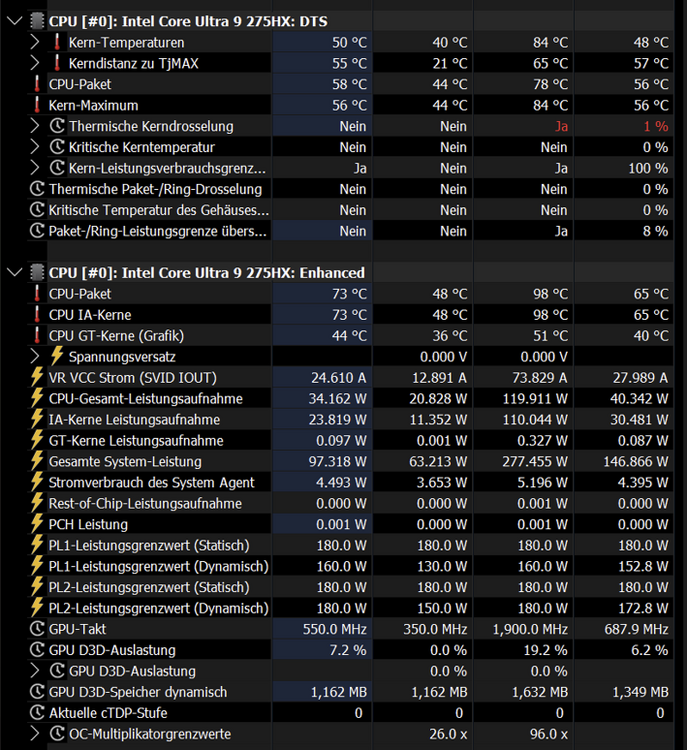Viewport: 687px width, 750px height.
Task: Click the chip icon beside the DTS sensor header
Action: [x=37, y=21]
